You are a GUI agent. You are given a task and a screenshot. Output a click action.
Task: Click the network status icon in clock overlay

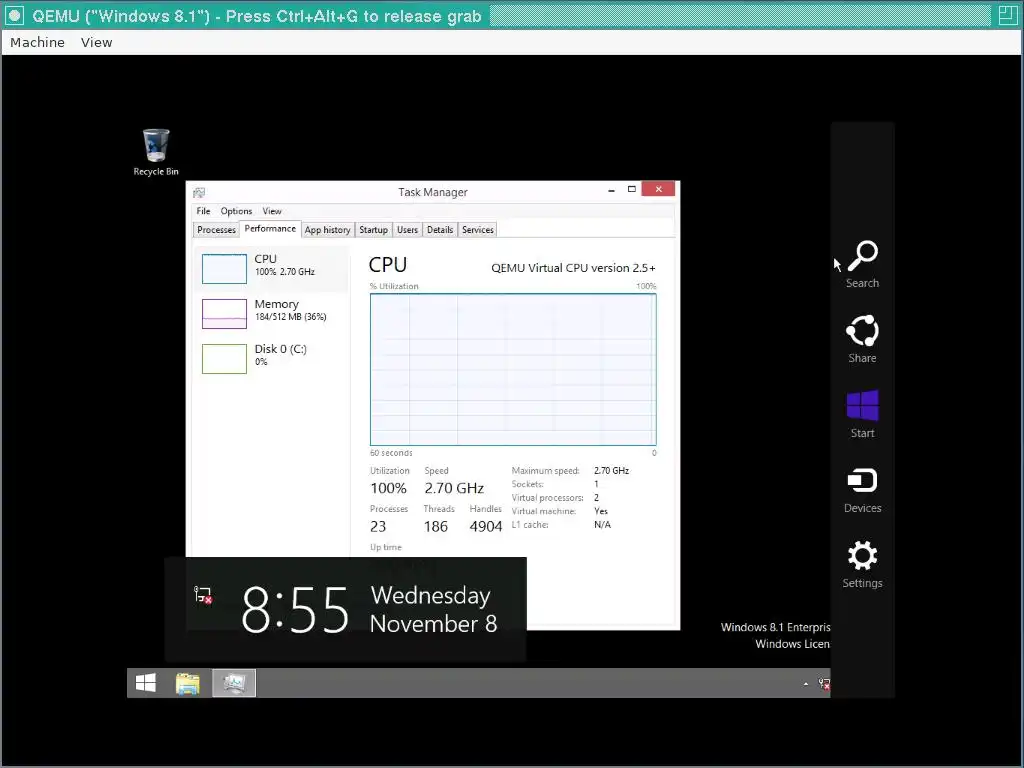[203, 595]
